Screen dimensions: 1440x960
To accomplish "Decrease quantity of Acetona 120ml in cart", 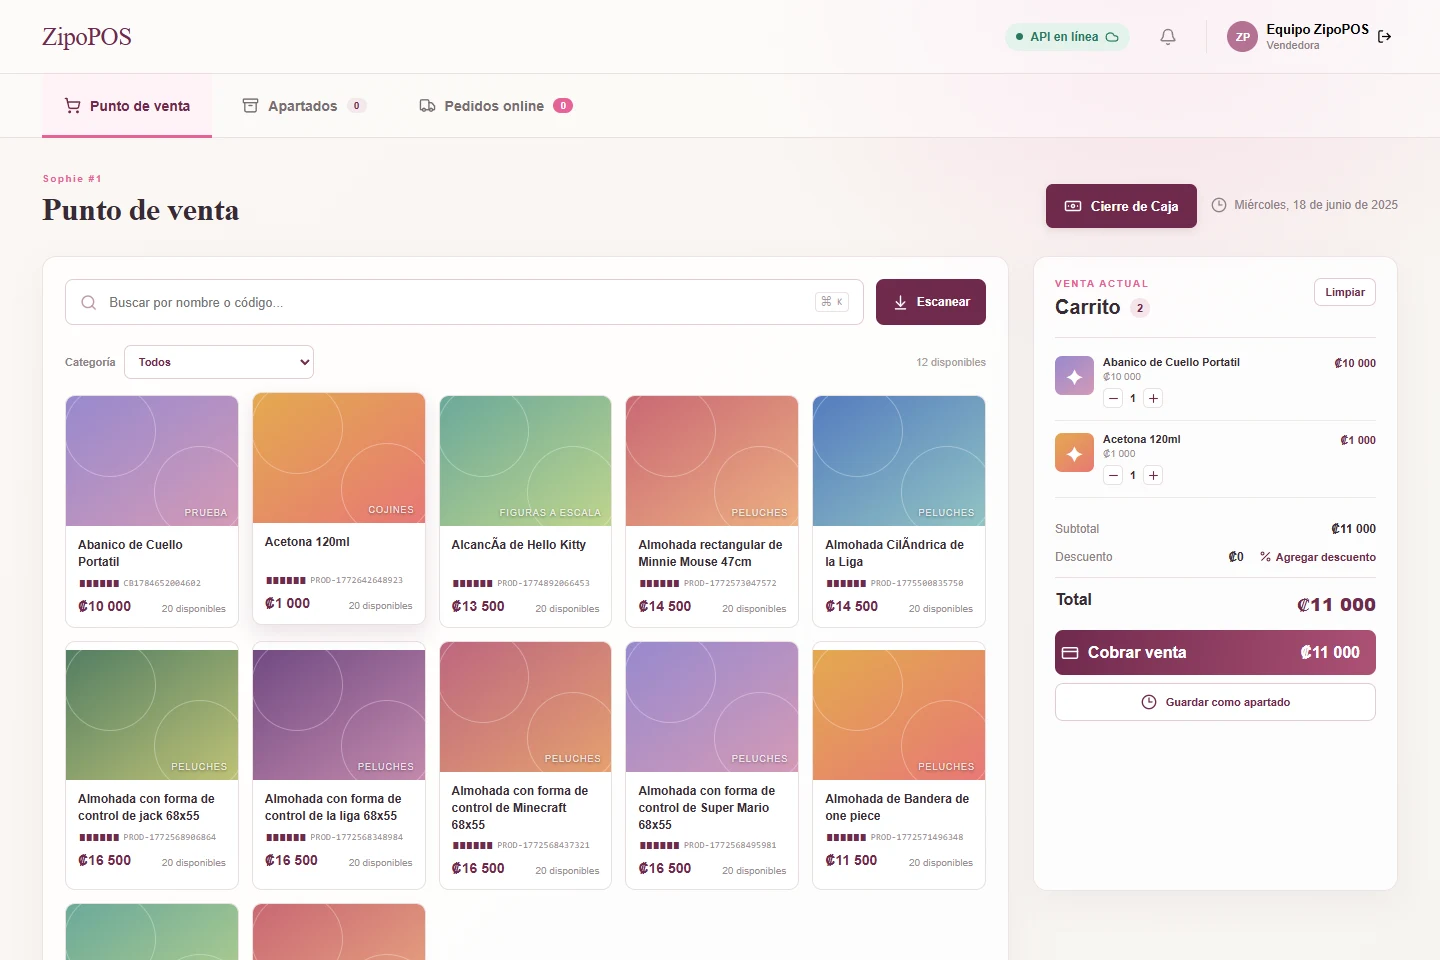I will pos(1113,475).
